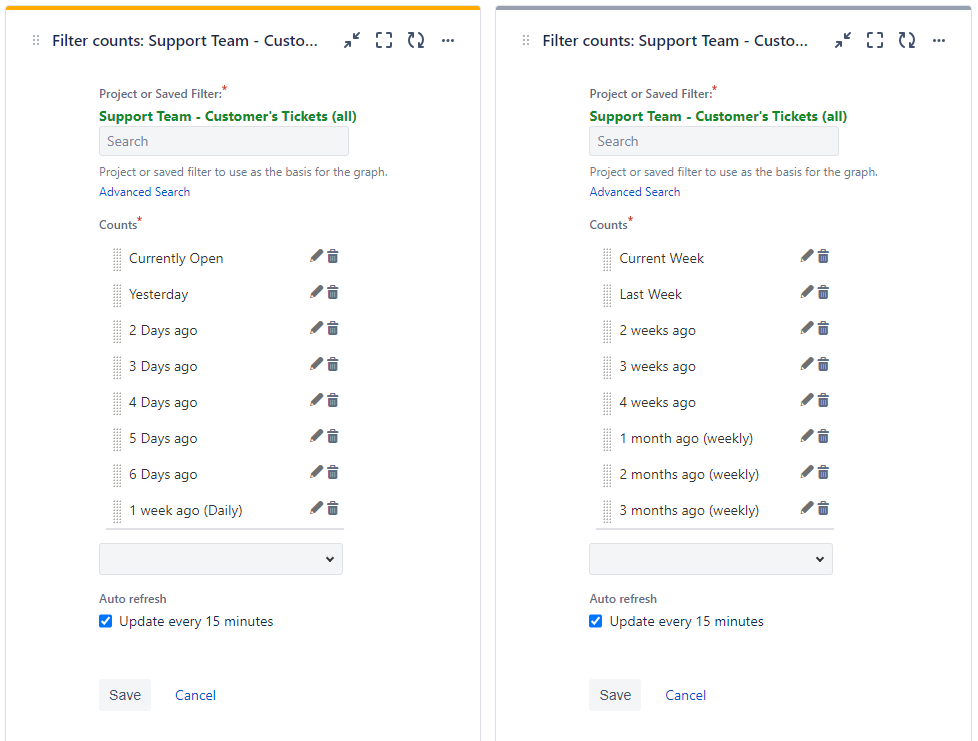Uncheck left gadget's Update every 15 minutes
978x741 pixels.
point(105,621)
